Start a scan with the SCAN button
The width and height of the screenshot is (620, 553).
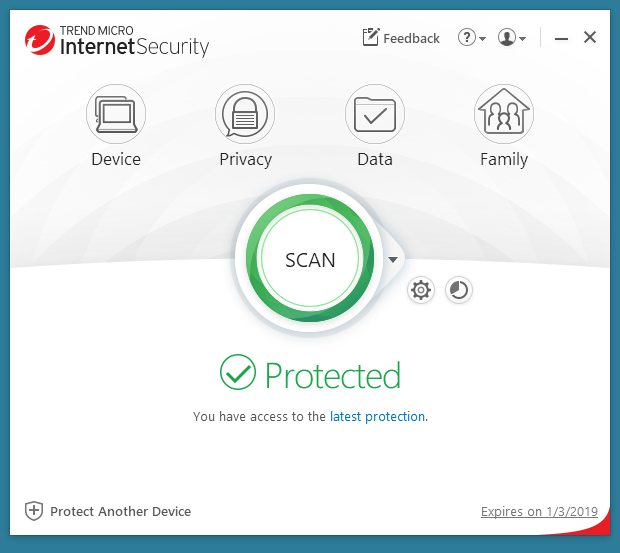[x=310, y=260]
